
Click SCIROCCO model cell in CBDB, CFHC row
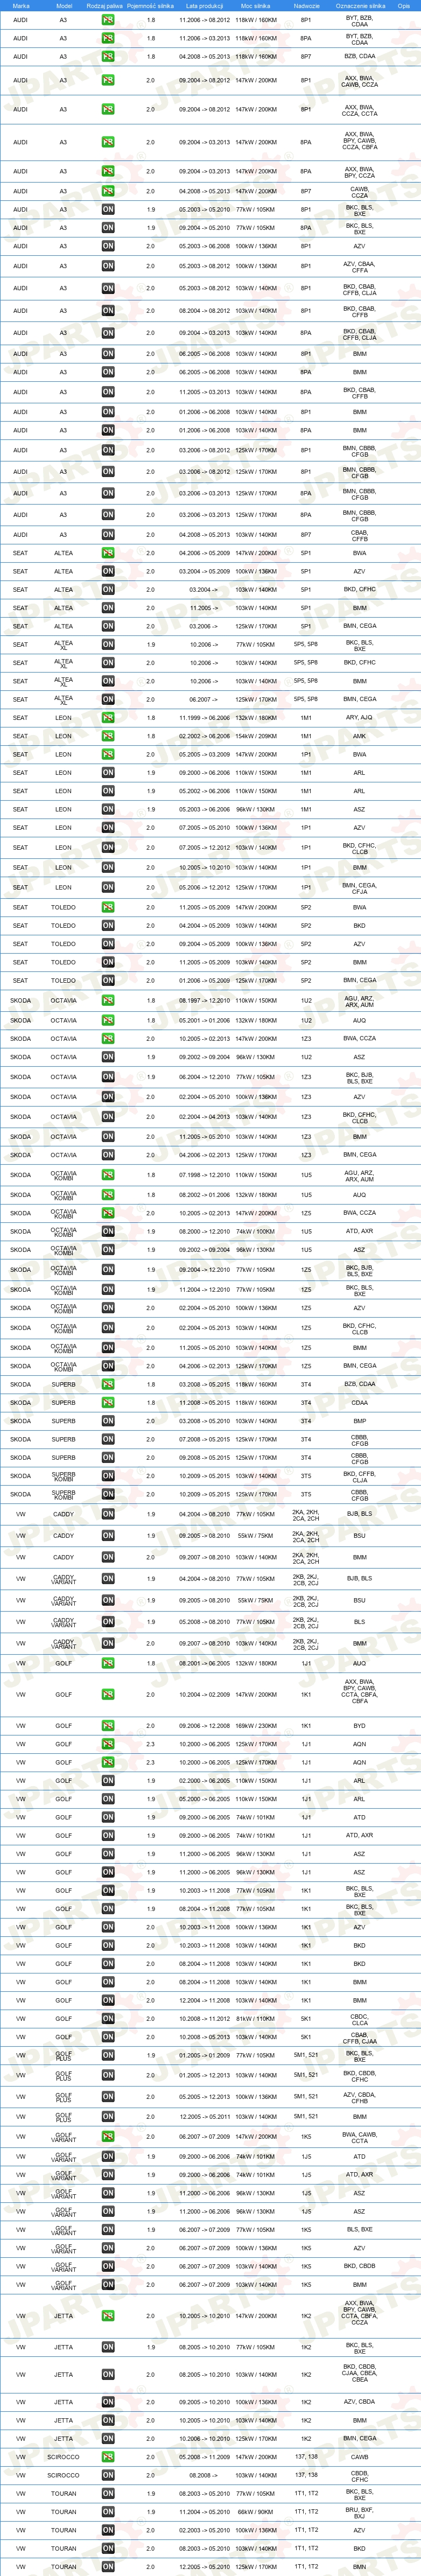point(64,2476)
